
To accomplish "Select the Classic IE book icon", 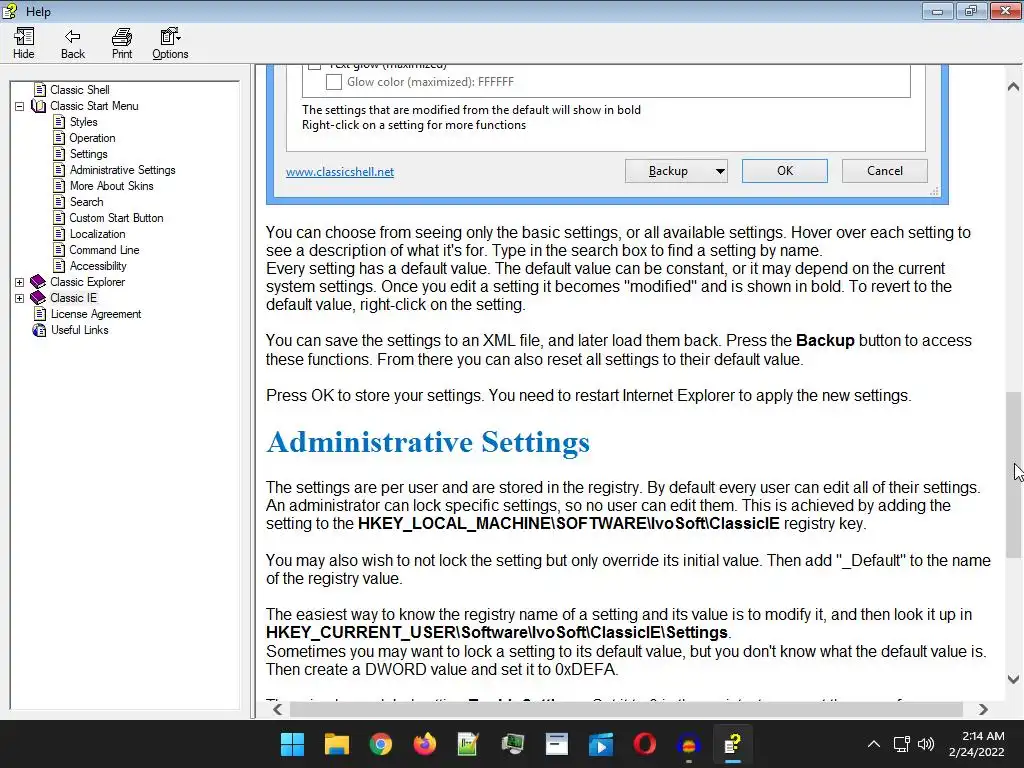I will 38,298.
